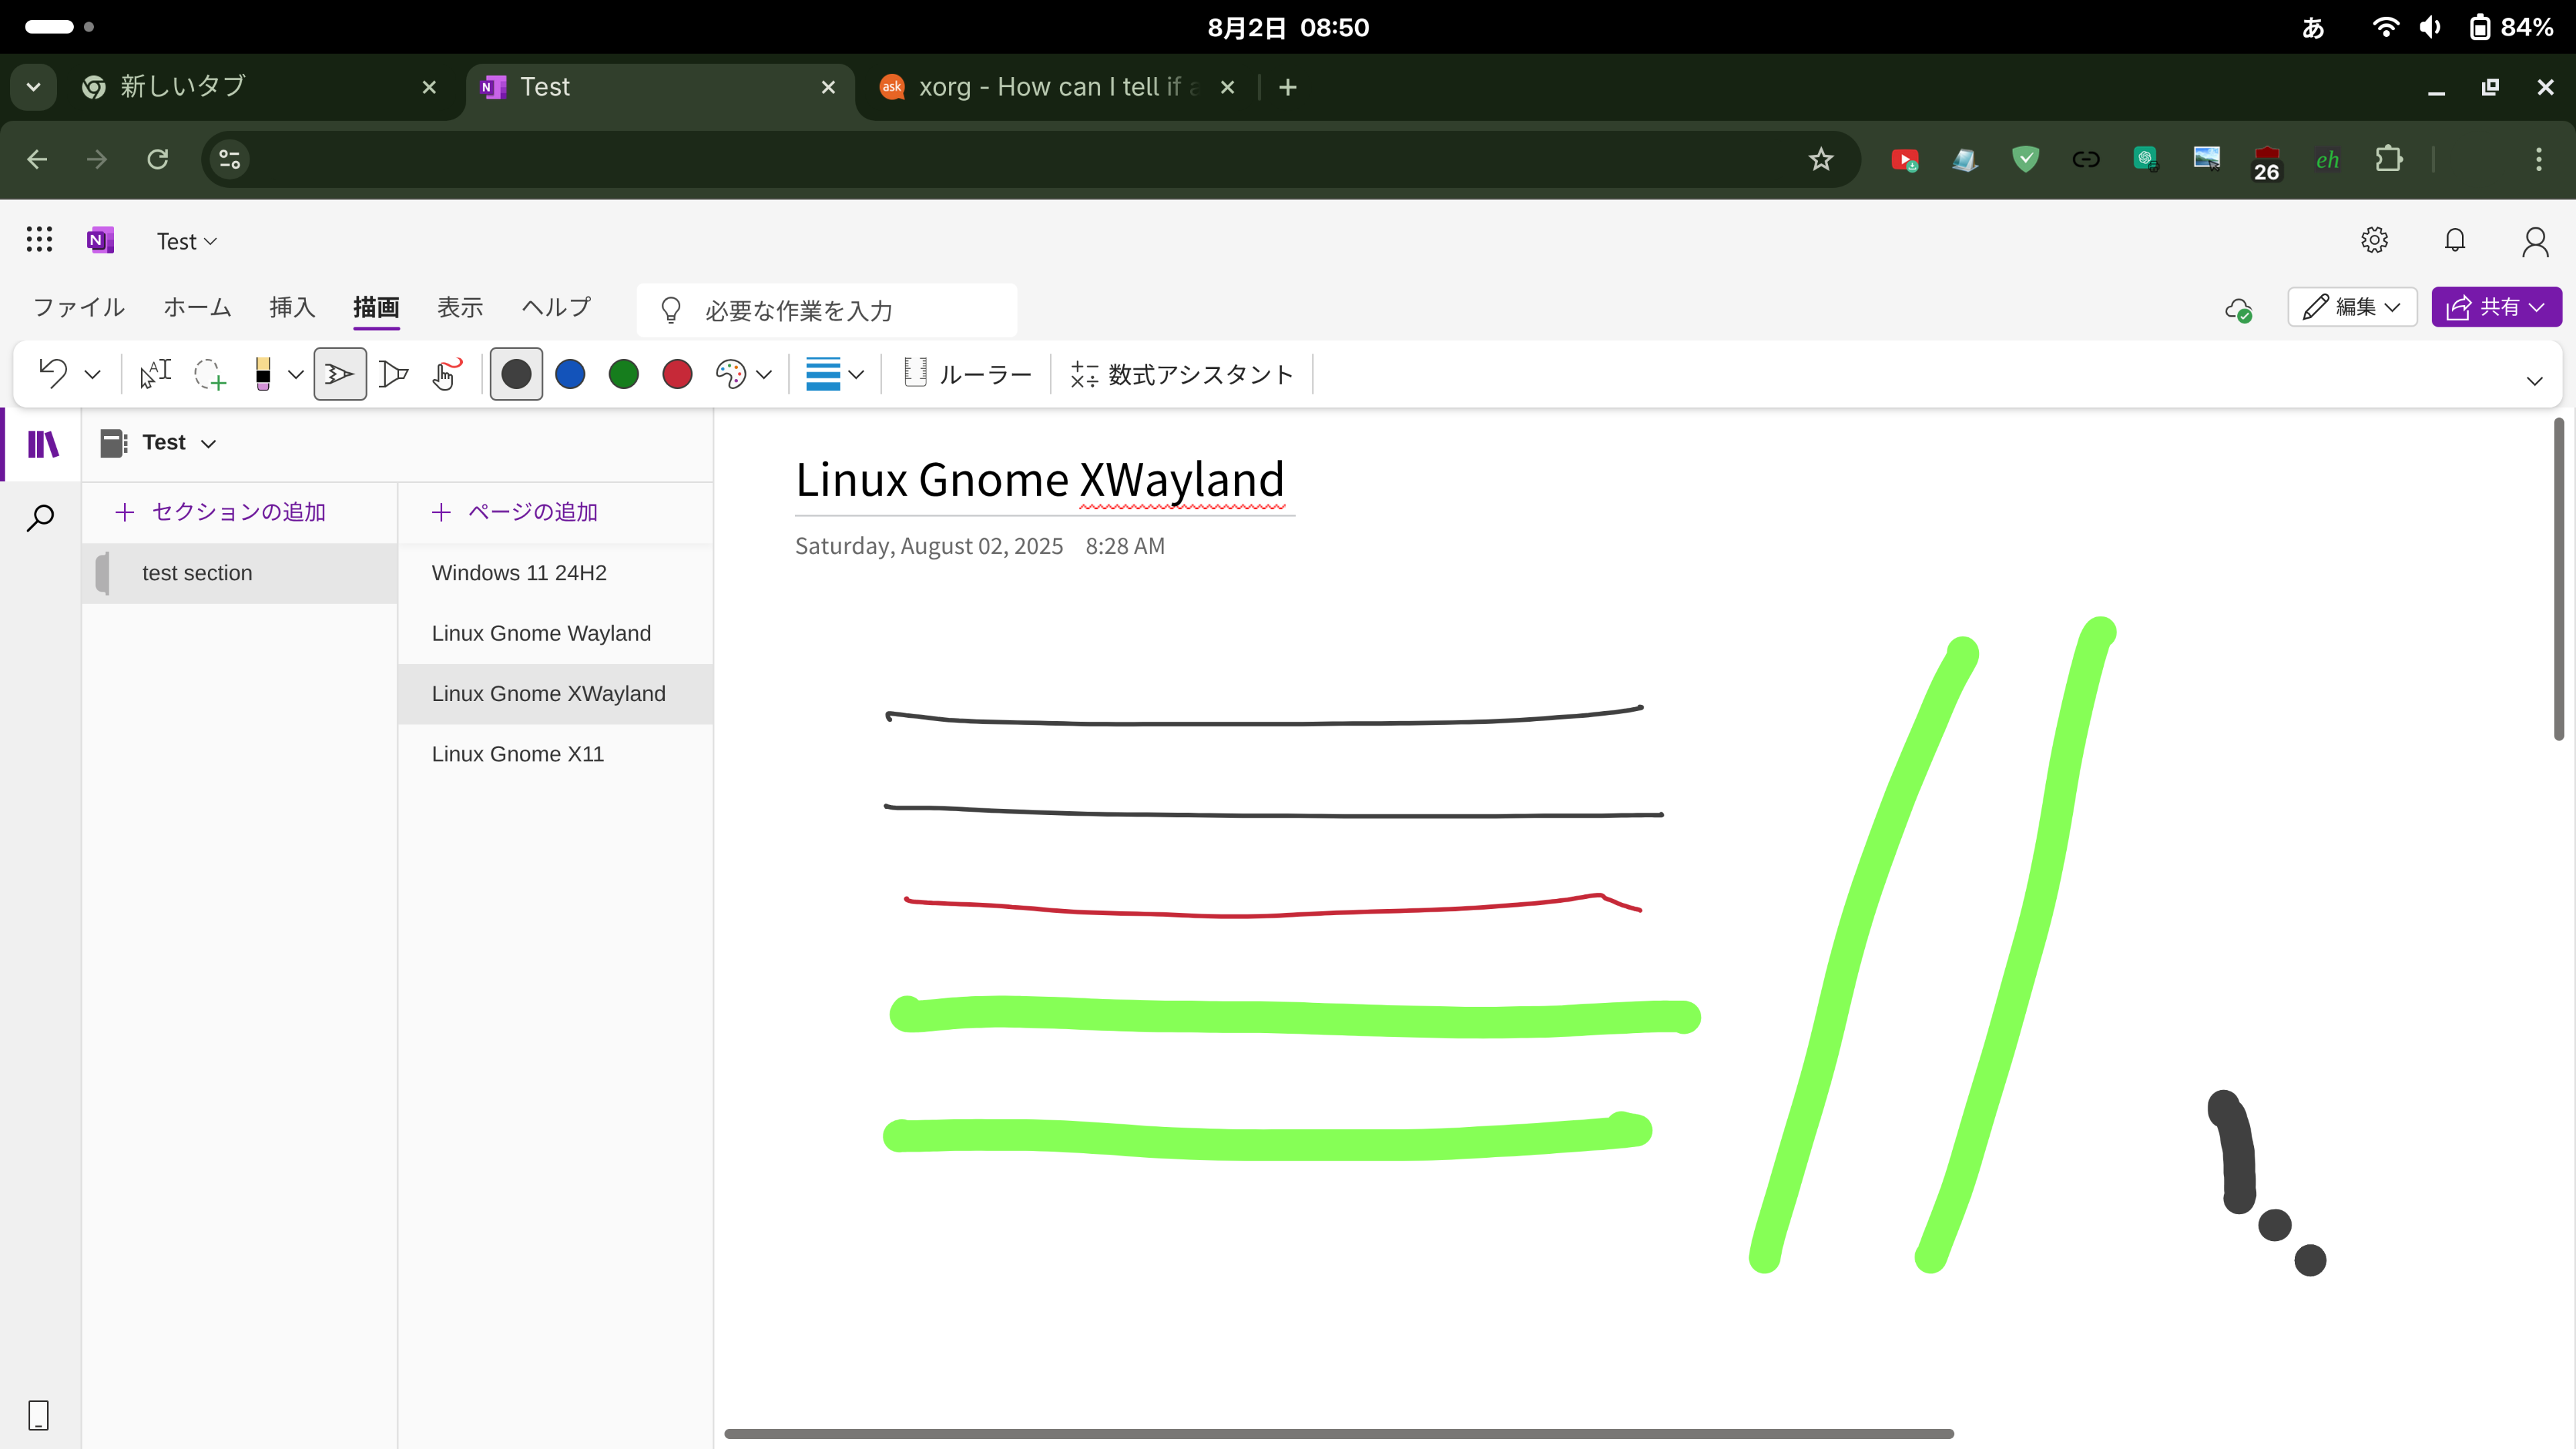Screen dimensions: 2576x1449
Task: Open the Microsoft 365 app launcher grid
Action: coord(39,240)
